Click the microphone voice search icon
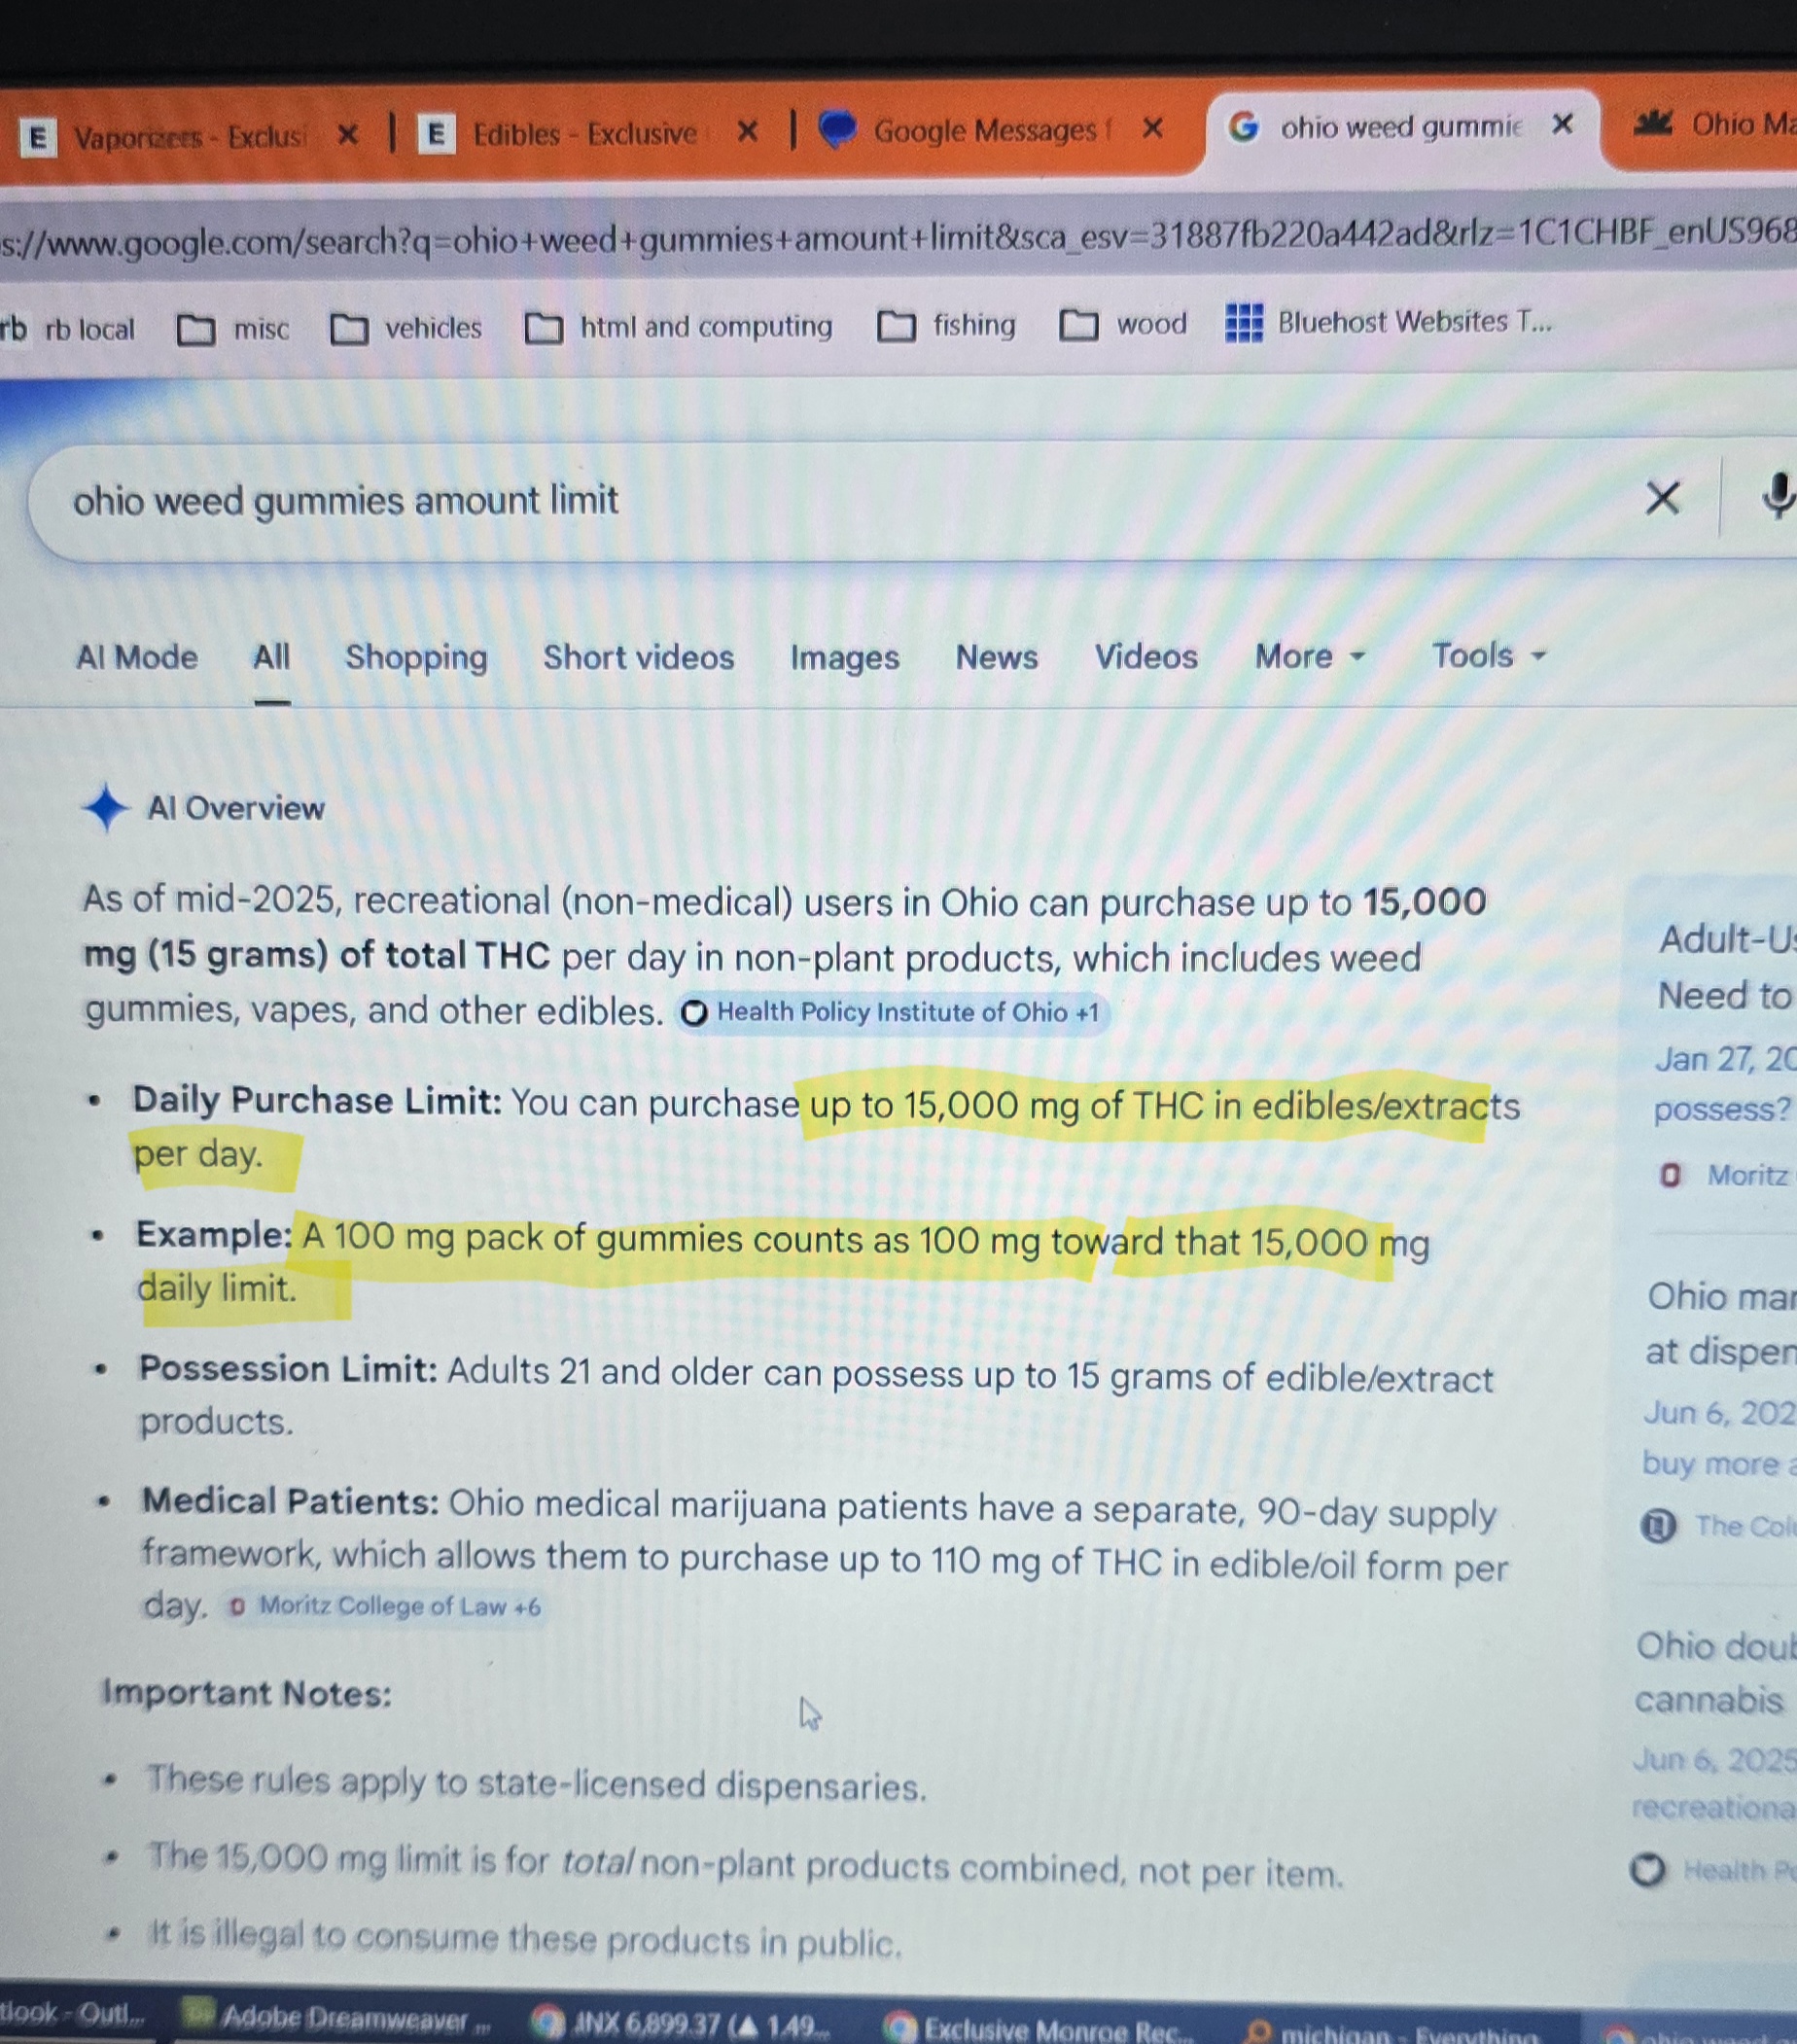Viewport: 1797px width, 2044px height. pyautogui.click(x=1776, y=496)
